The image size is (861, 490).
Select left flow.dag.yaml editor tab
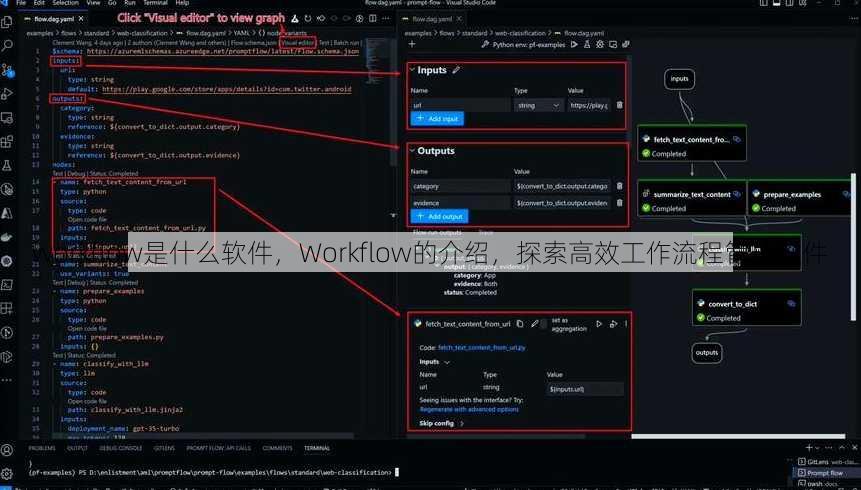coord(54,19)
